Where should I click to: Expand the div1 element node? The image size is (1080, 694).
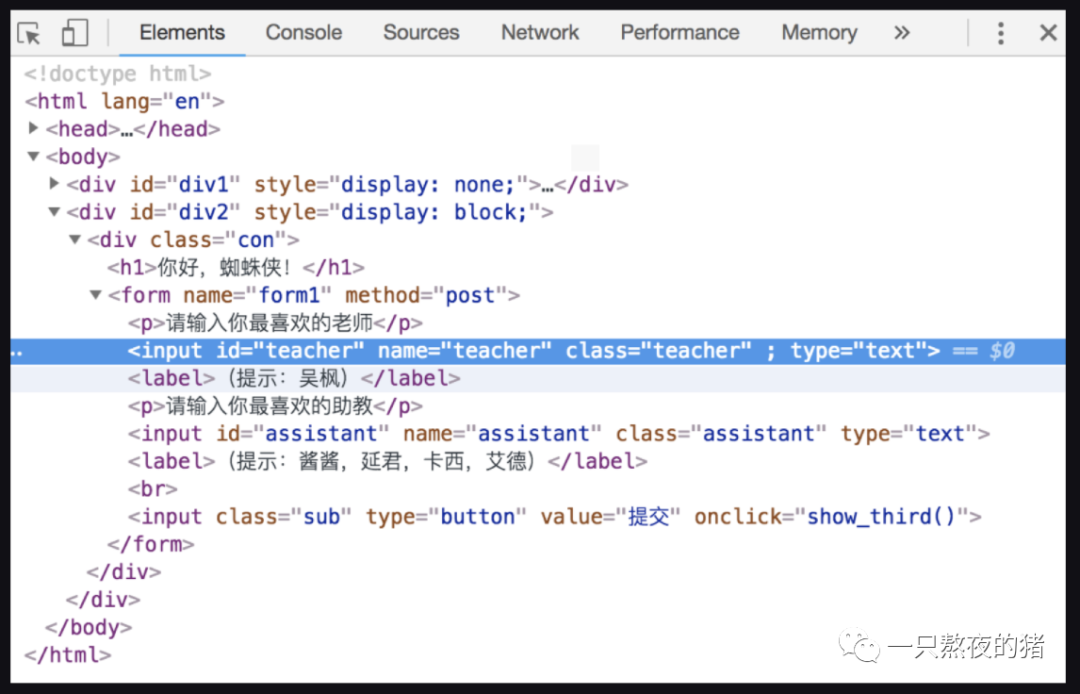pyautogui.click(x=54, y=183)
